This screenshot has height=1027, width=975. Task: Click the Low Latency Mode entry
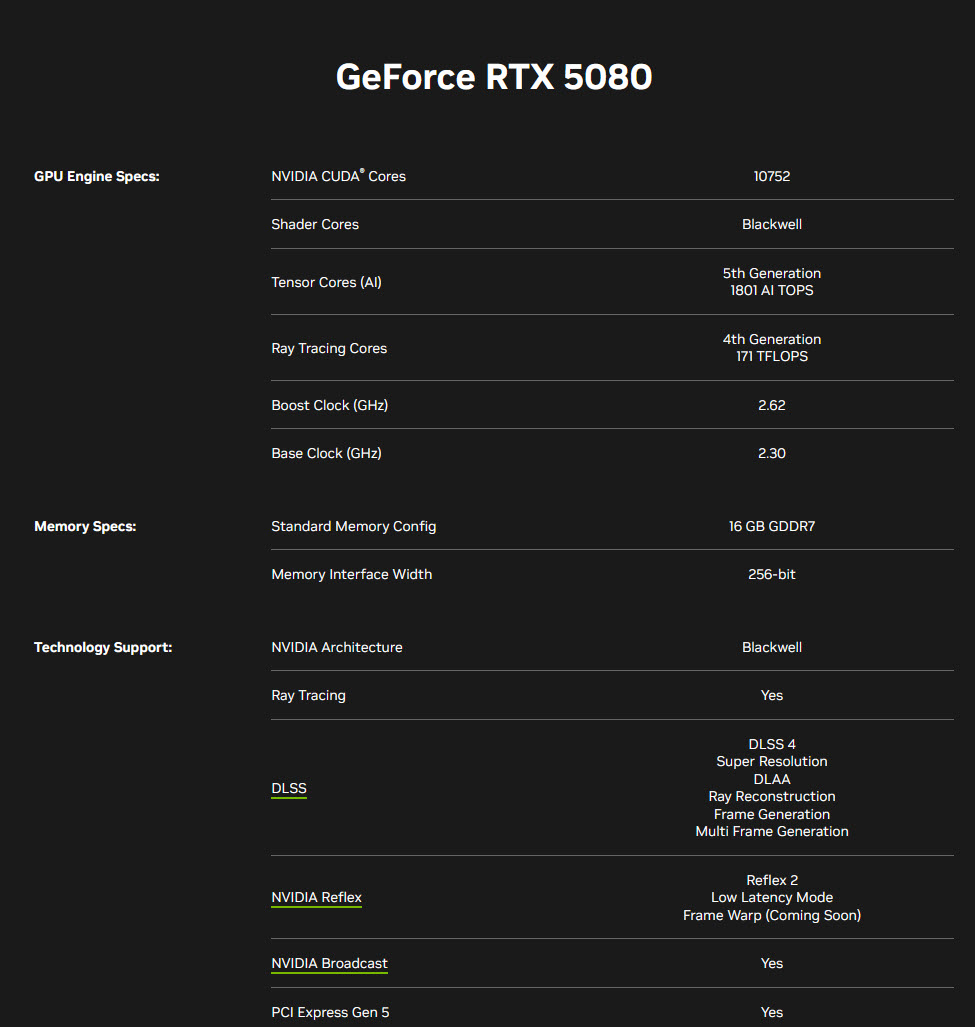click(771, 897)
